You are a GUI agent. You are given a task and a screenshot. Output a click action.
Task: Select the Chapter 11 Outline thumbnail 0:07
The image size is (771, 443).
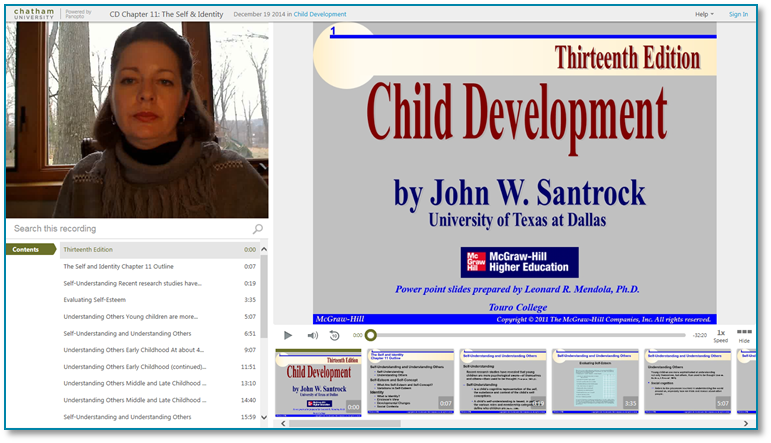point(411,381)
